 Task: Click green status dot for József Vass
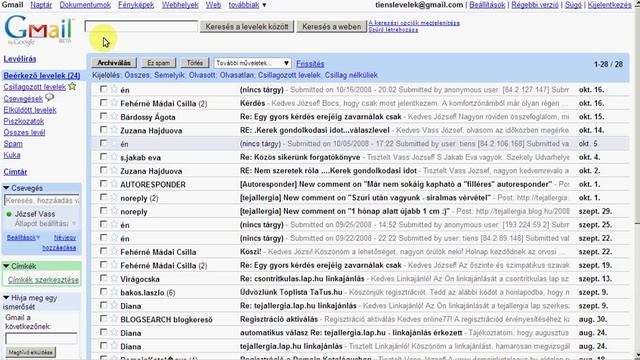click(9, 214)
